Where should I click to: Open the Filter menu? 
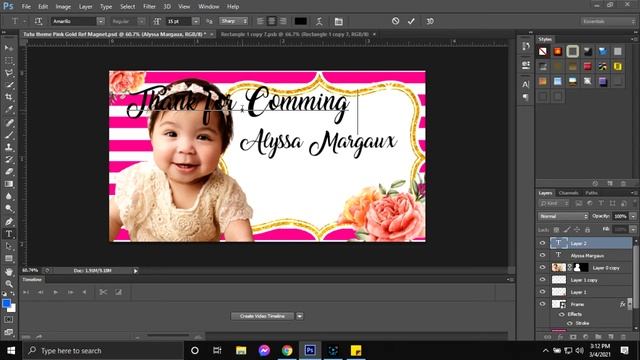tap(149, 7)
